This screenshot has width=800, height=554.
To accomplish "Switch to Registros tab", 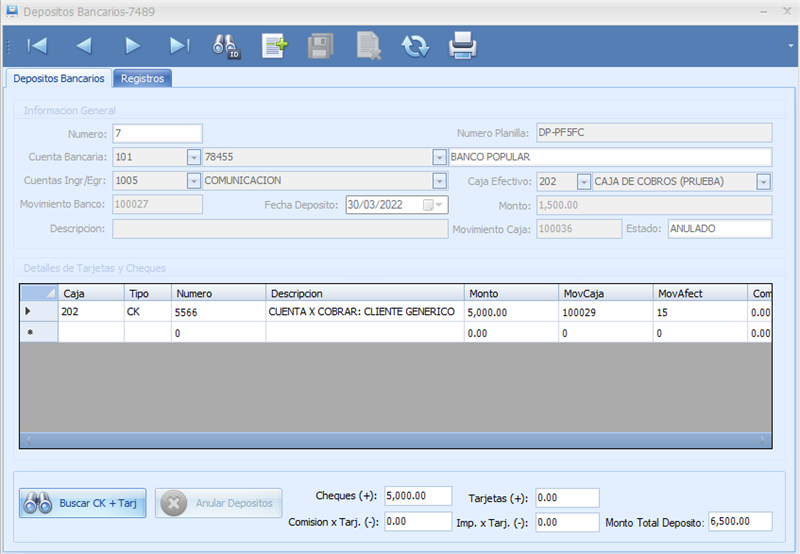I will point(142,78).
